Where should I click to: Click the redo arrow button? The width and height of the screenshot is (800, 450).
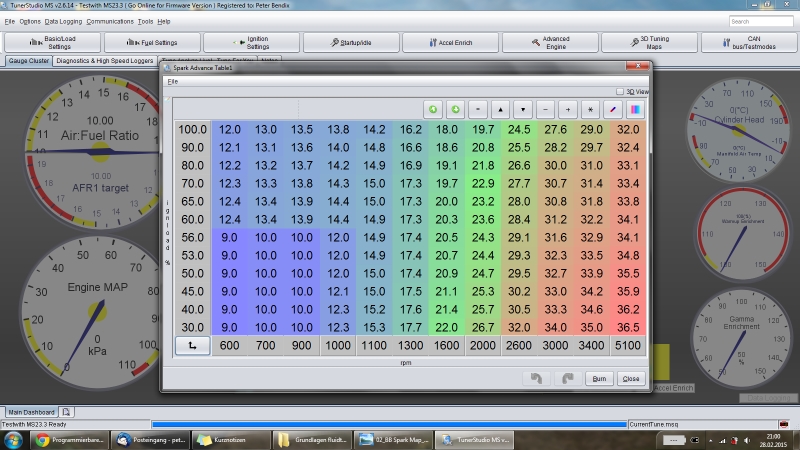567,378
